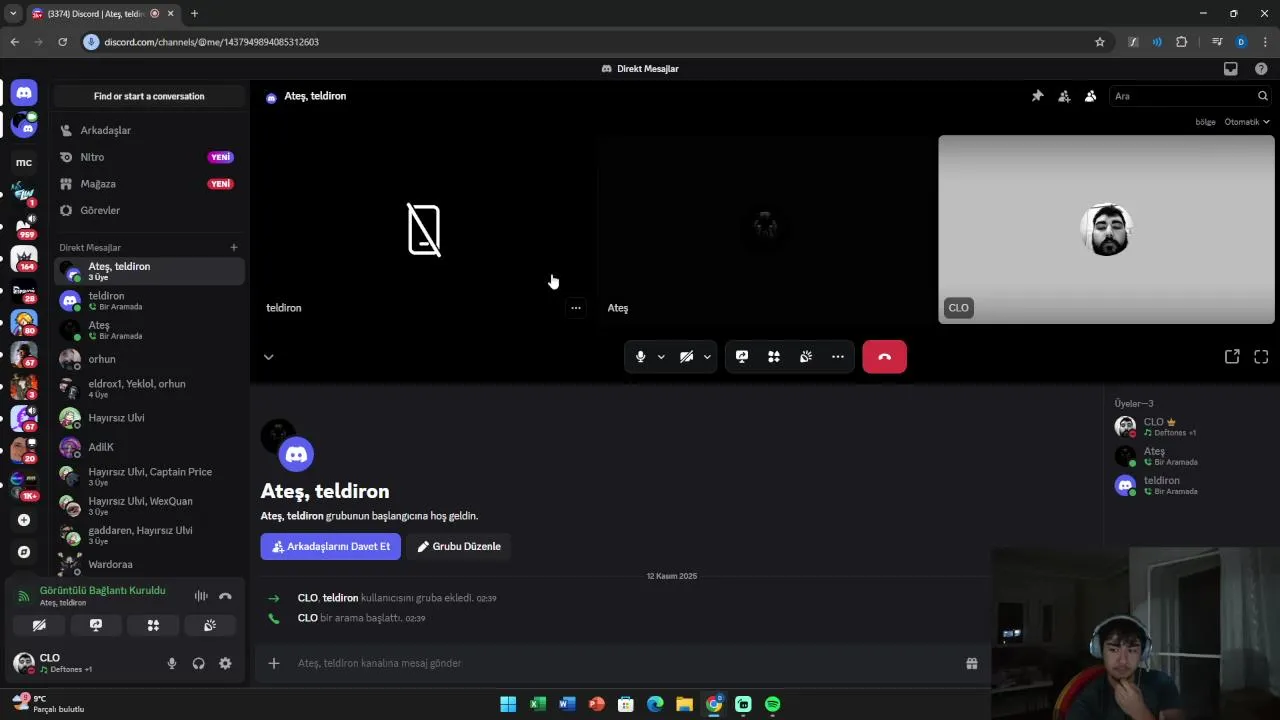Open Windows Start menu

[x=508, y=704]
